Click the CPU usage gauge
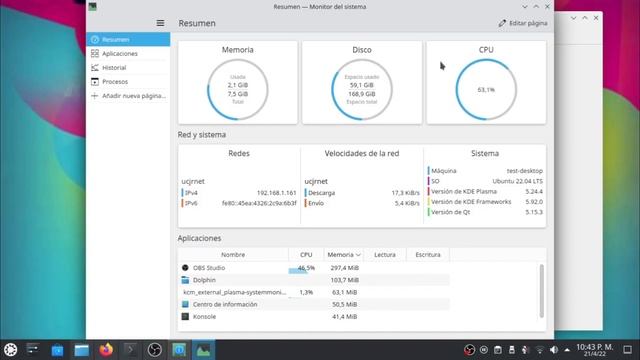The width and height of the screenshot is (640, 360). point(486,89)
